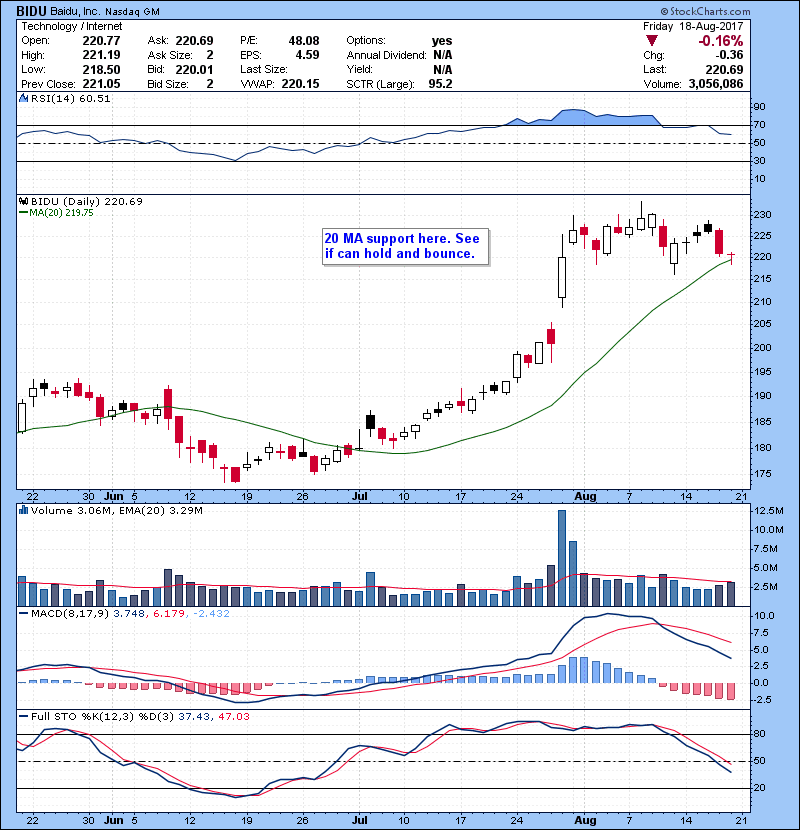Click the Jul label on price panel axis

[x=359, y=497]
